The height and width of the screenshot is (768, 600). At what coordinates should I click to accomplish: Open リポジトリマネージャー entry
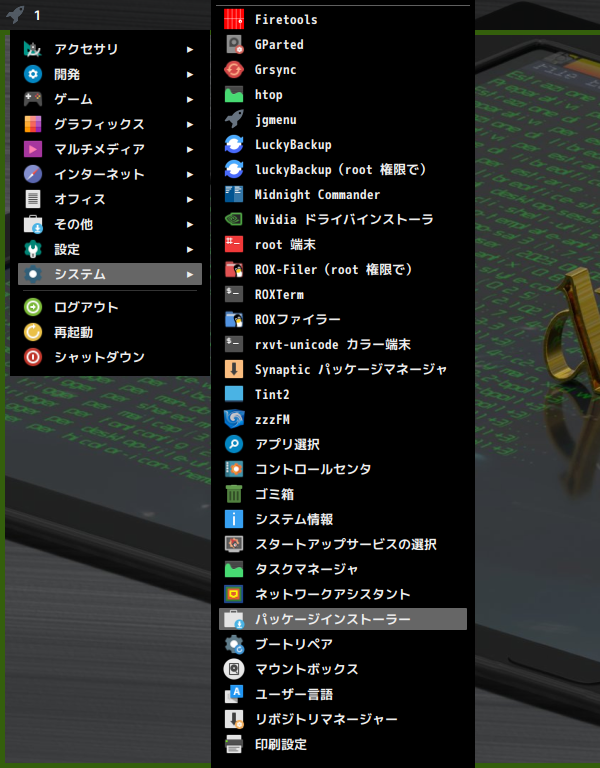343,719
